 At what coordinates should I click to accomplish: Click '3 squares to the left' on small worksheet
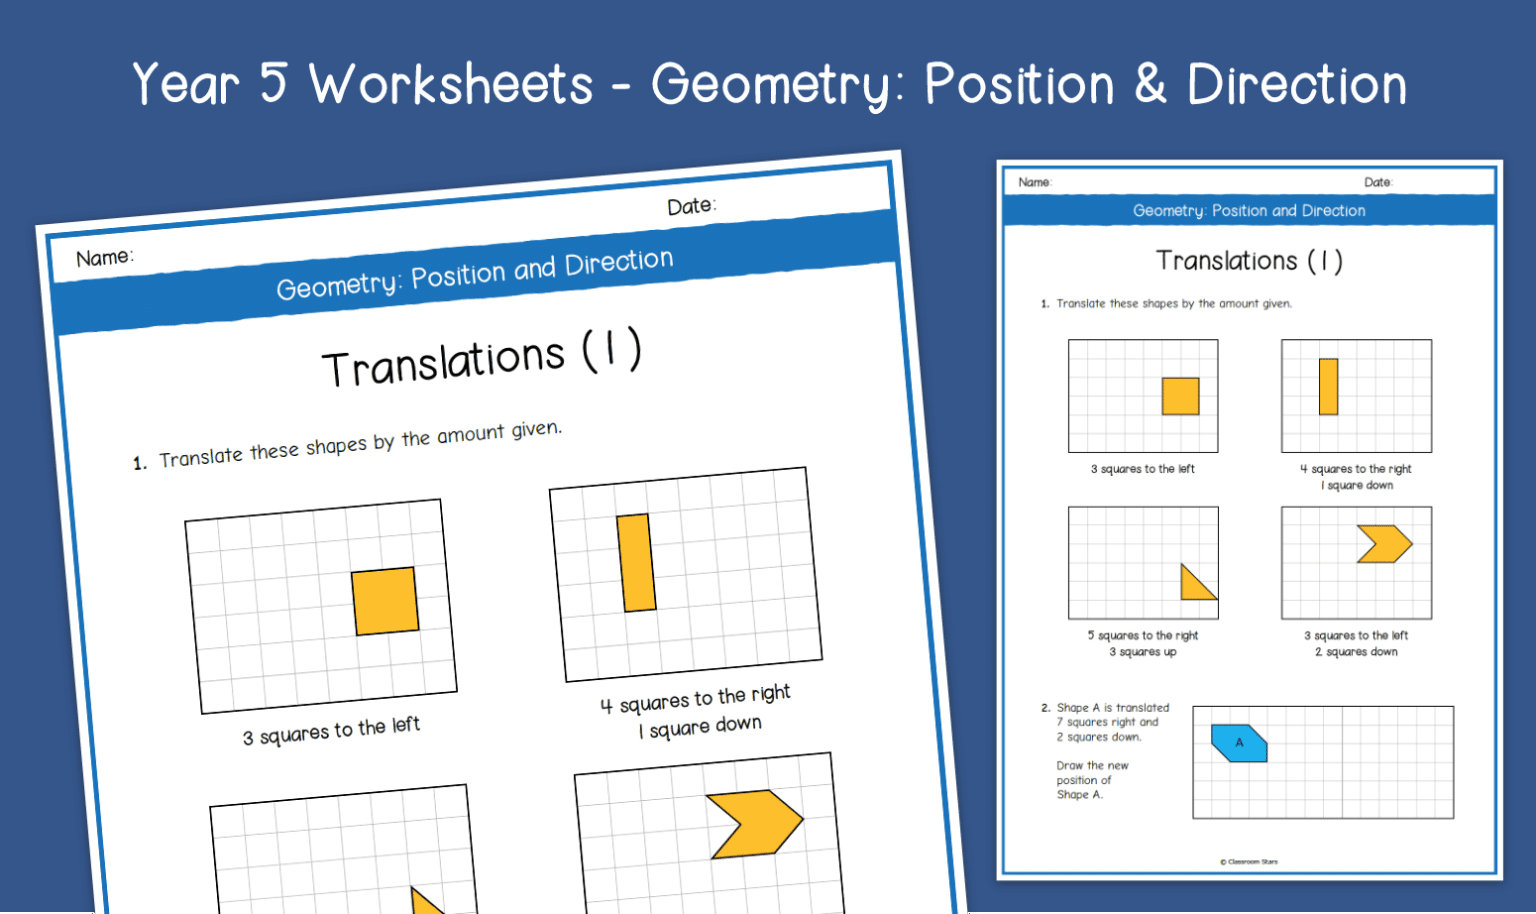(x=1142, y=469)
